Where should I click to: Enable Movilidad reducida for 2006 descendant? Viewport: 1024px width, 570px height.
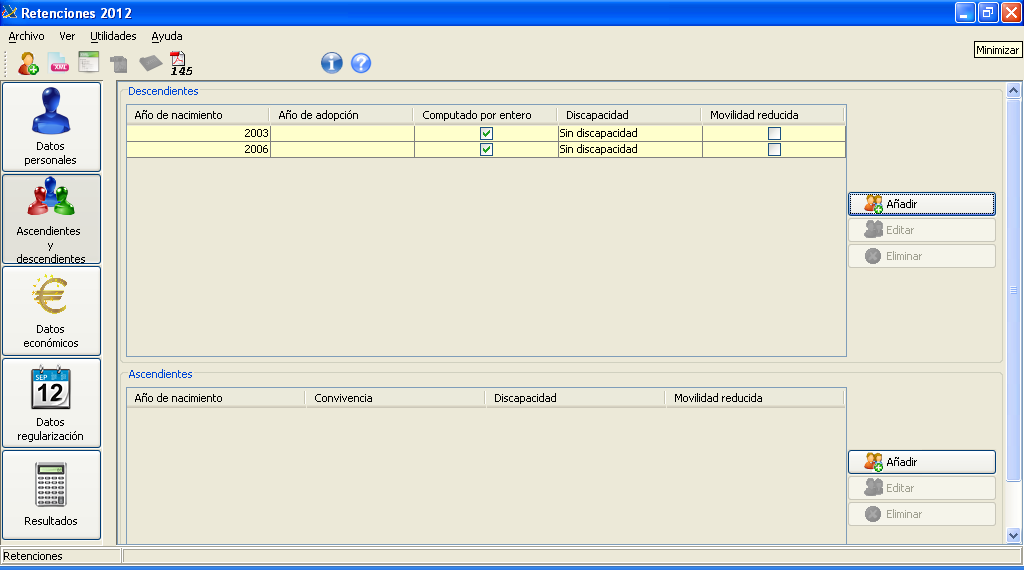(774, 149)
